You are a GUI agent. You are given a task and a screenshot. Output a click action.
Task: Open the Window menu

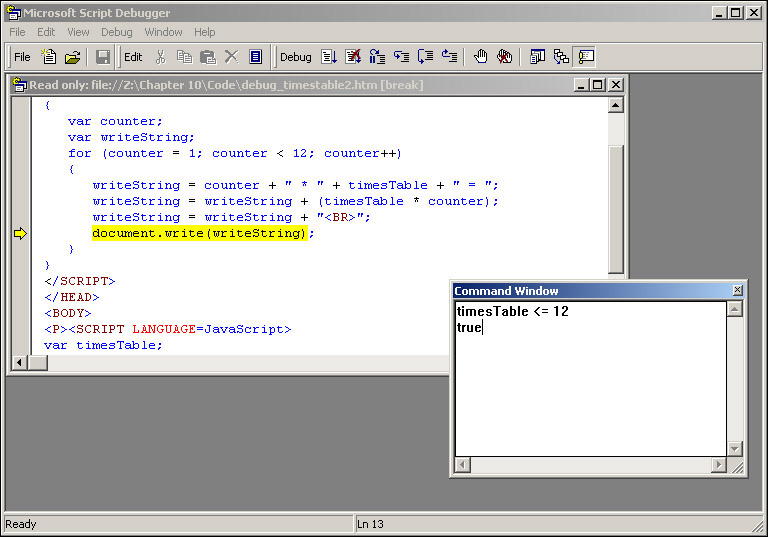163,32
